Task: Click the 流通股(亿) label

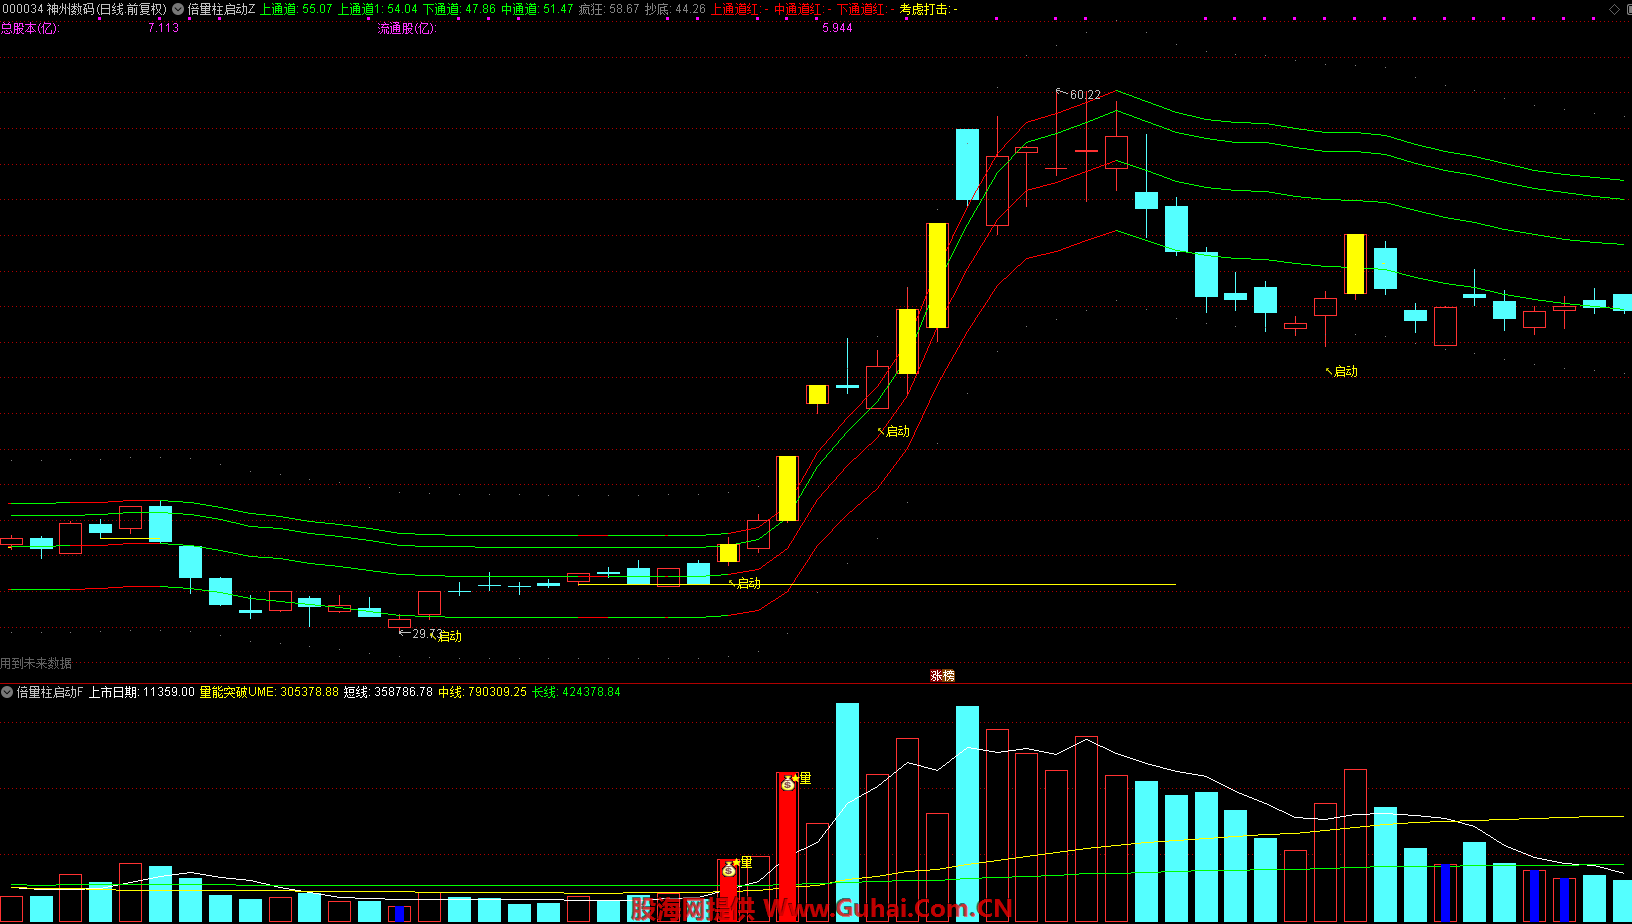Action: tap(407, 28)
